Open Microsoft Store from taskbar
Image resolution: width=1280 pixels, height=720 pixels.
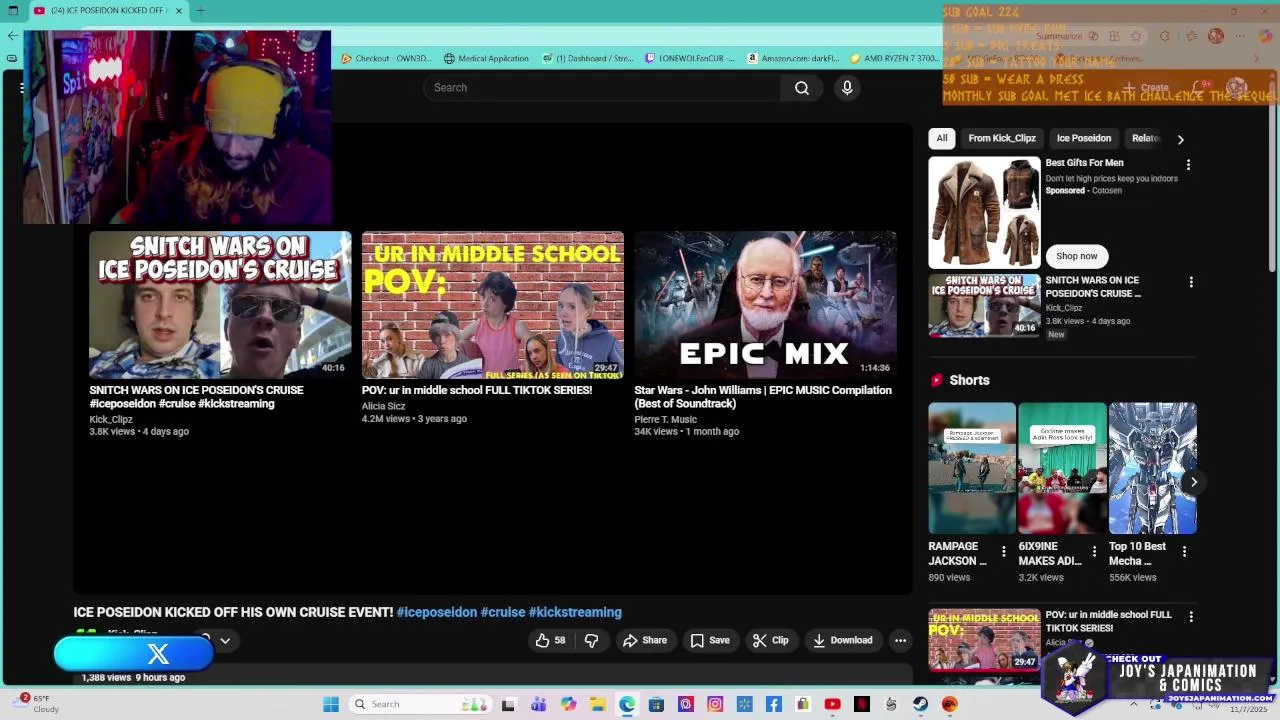coord(656,704)
